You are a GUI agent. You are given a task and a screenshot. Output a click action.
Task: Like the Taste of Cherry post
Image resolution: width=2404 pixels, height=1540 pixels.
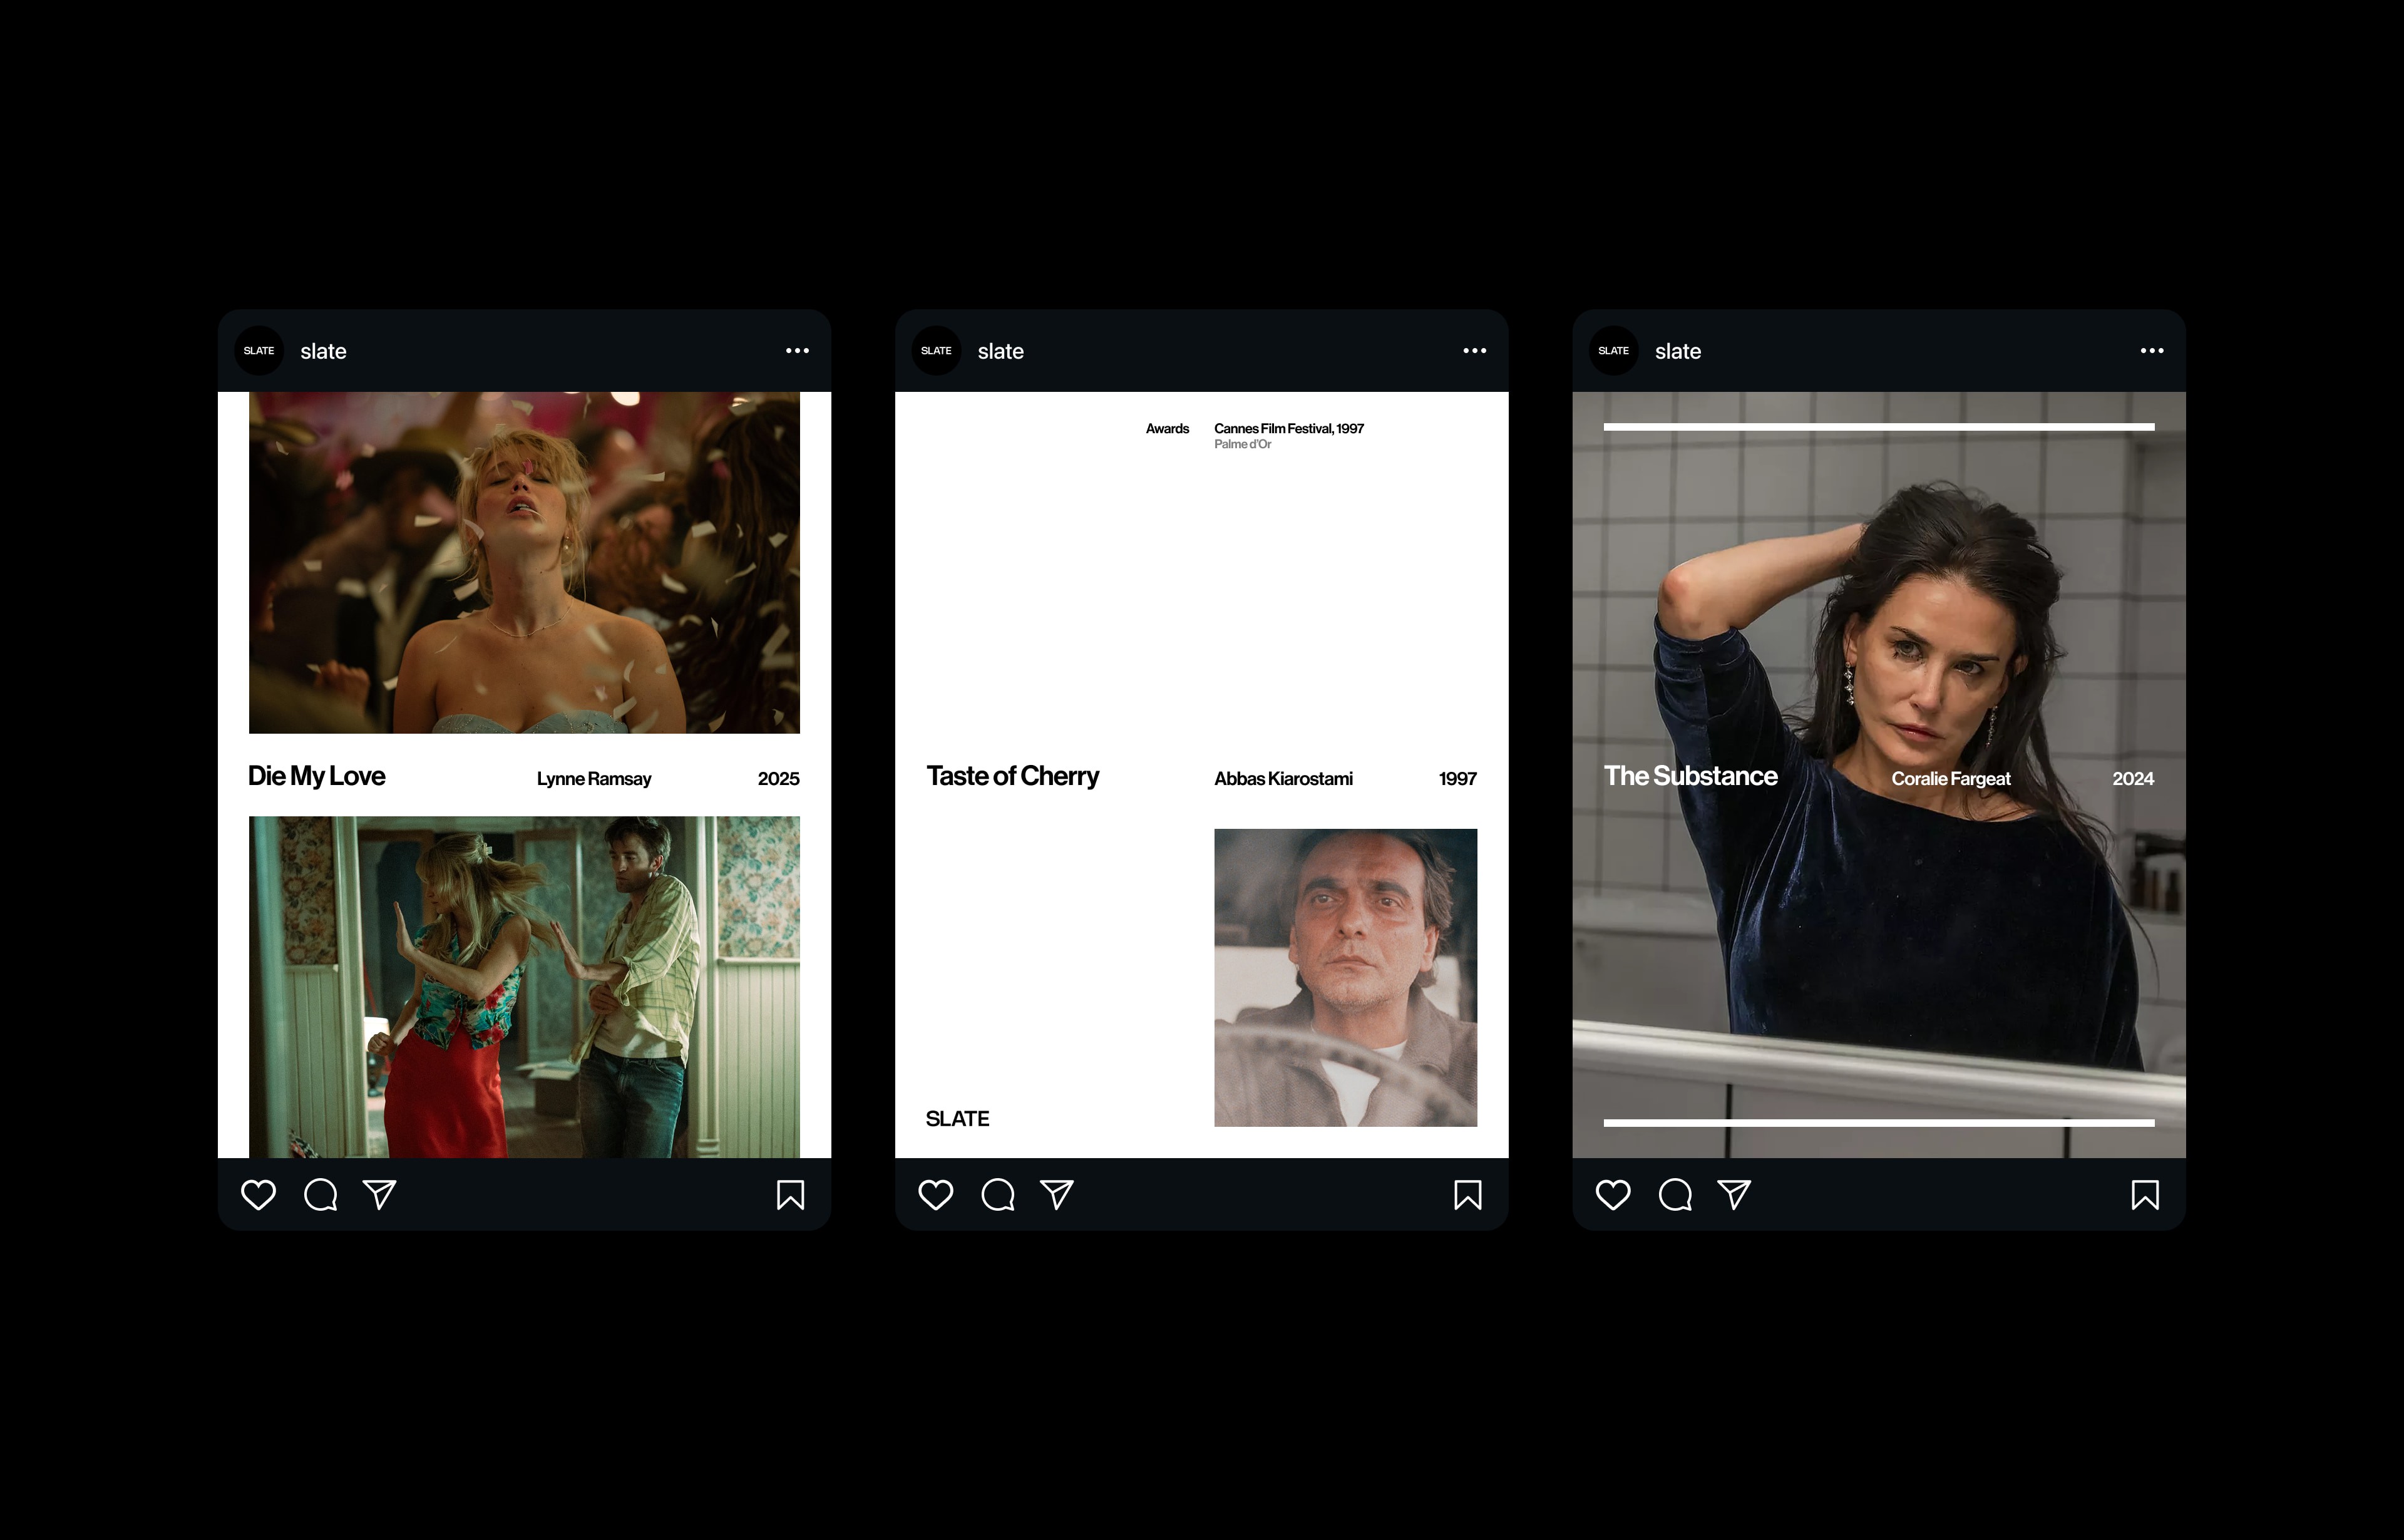[935, 1195]
